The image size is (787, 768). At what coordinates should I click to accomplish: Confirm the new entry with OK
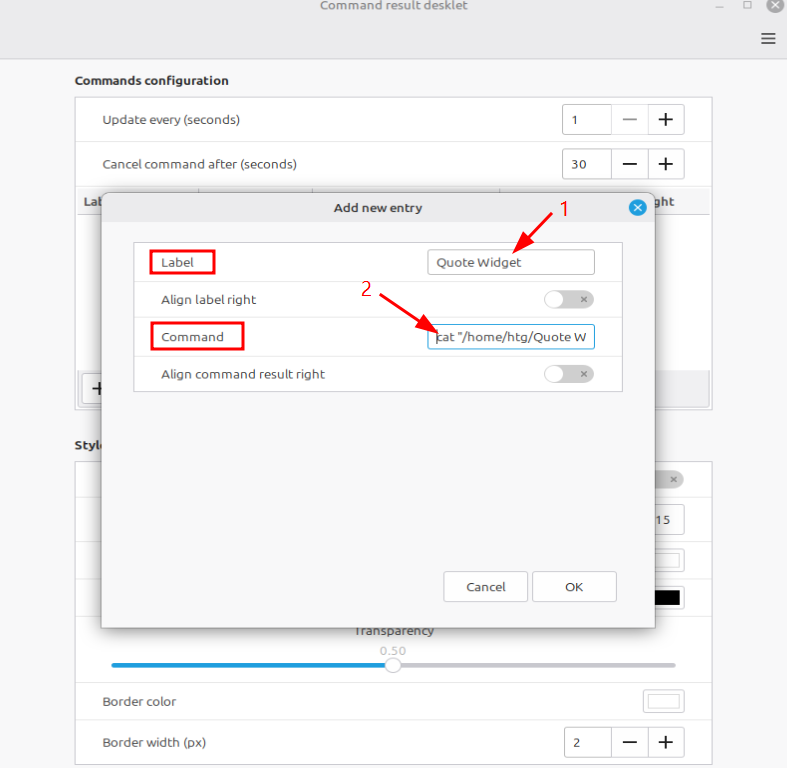pos(574,587)
